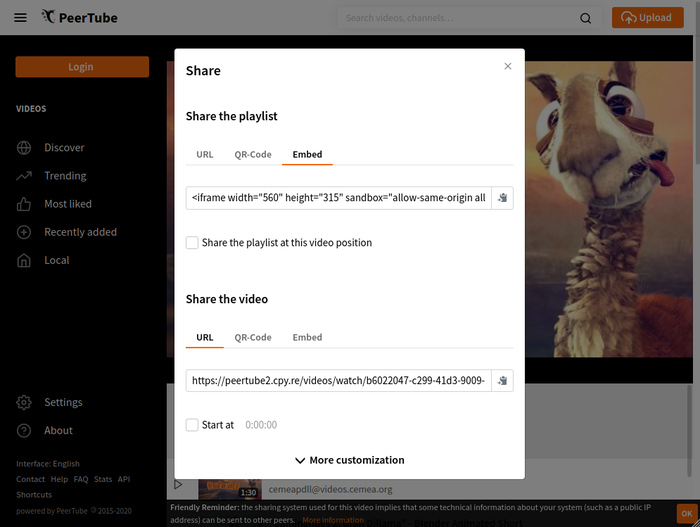Open the Contact link
Image resolution: width=700 pixels, height=527 pixels.
coord(30,479)
